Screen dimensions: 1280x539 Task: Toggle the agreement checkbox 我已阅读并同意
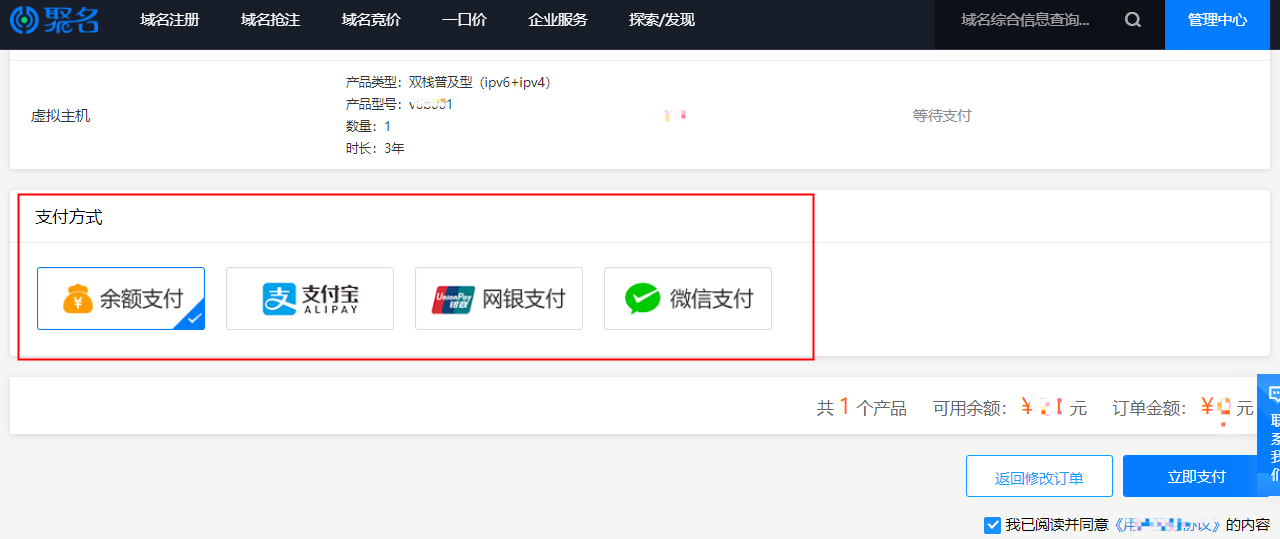[x=992, y=525]
